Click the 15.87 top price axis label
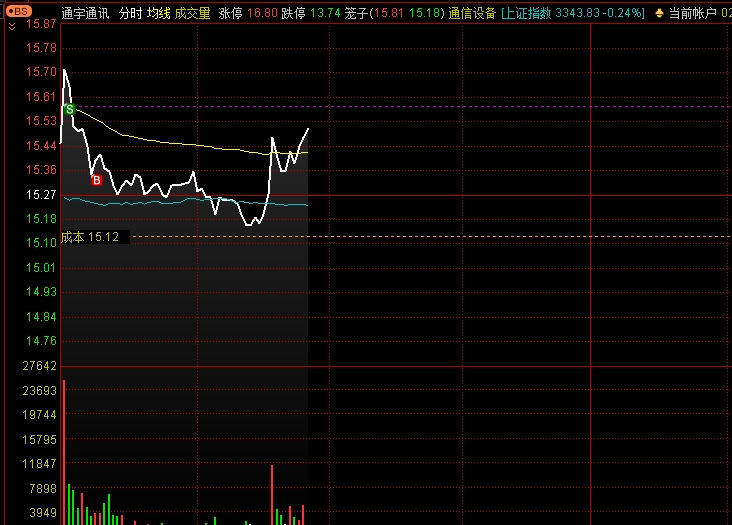 (x=41, y=24)
